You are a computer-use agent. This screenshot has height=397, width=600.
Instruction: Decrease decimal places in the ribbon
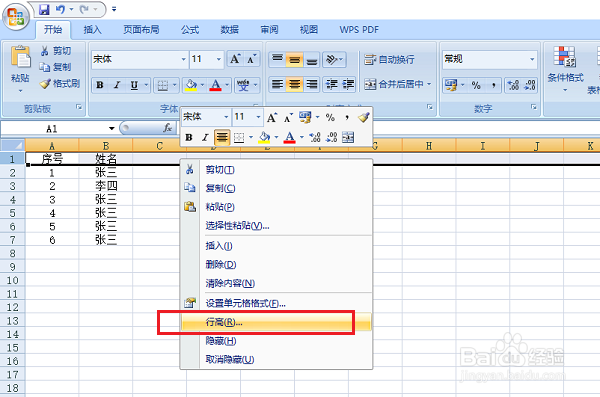click(529, 85)
